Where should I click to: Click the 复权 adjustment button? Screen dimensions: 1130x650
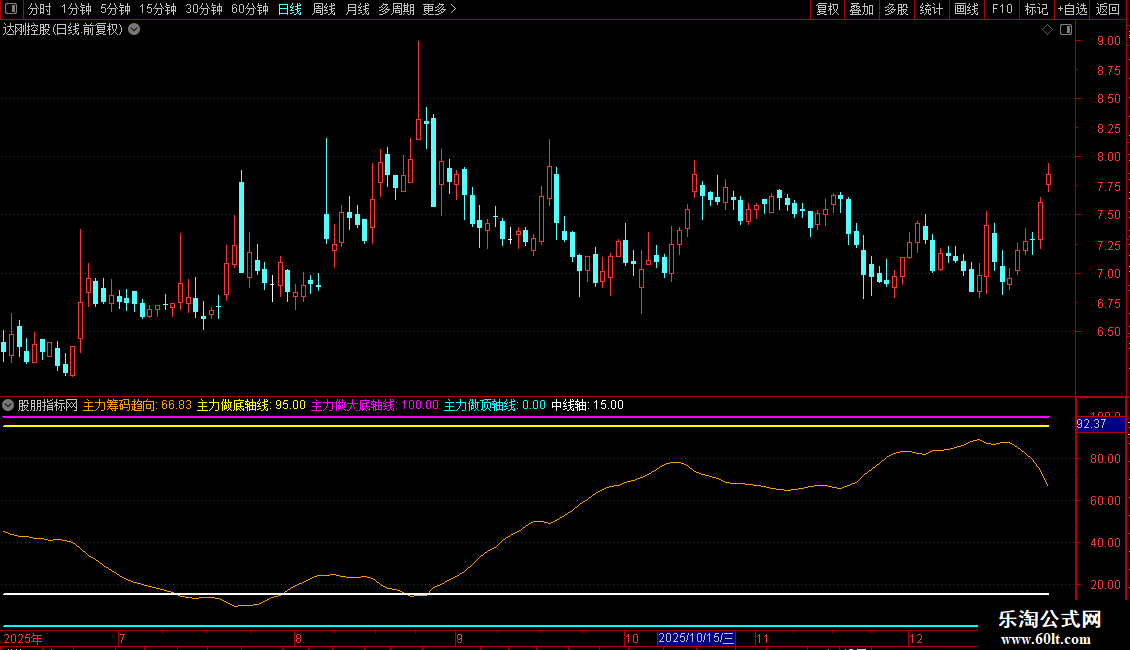pyautogui.click(x=827, y=10)
